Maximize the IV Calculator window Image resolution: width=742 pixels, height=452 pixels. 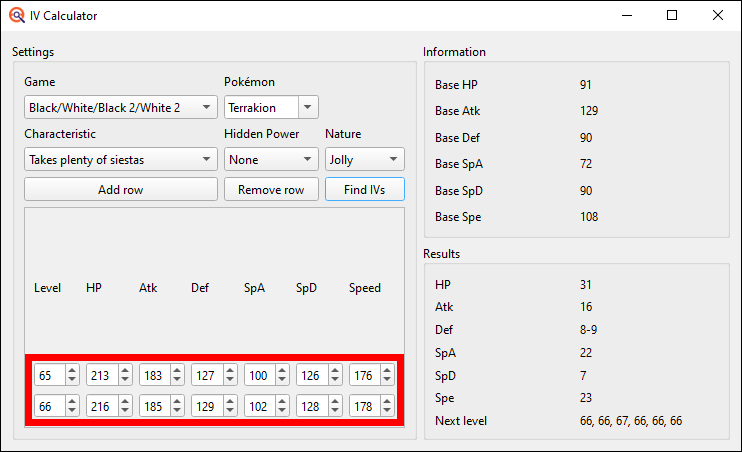[672, 16]
